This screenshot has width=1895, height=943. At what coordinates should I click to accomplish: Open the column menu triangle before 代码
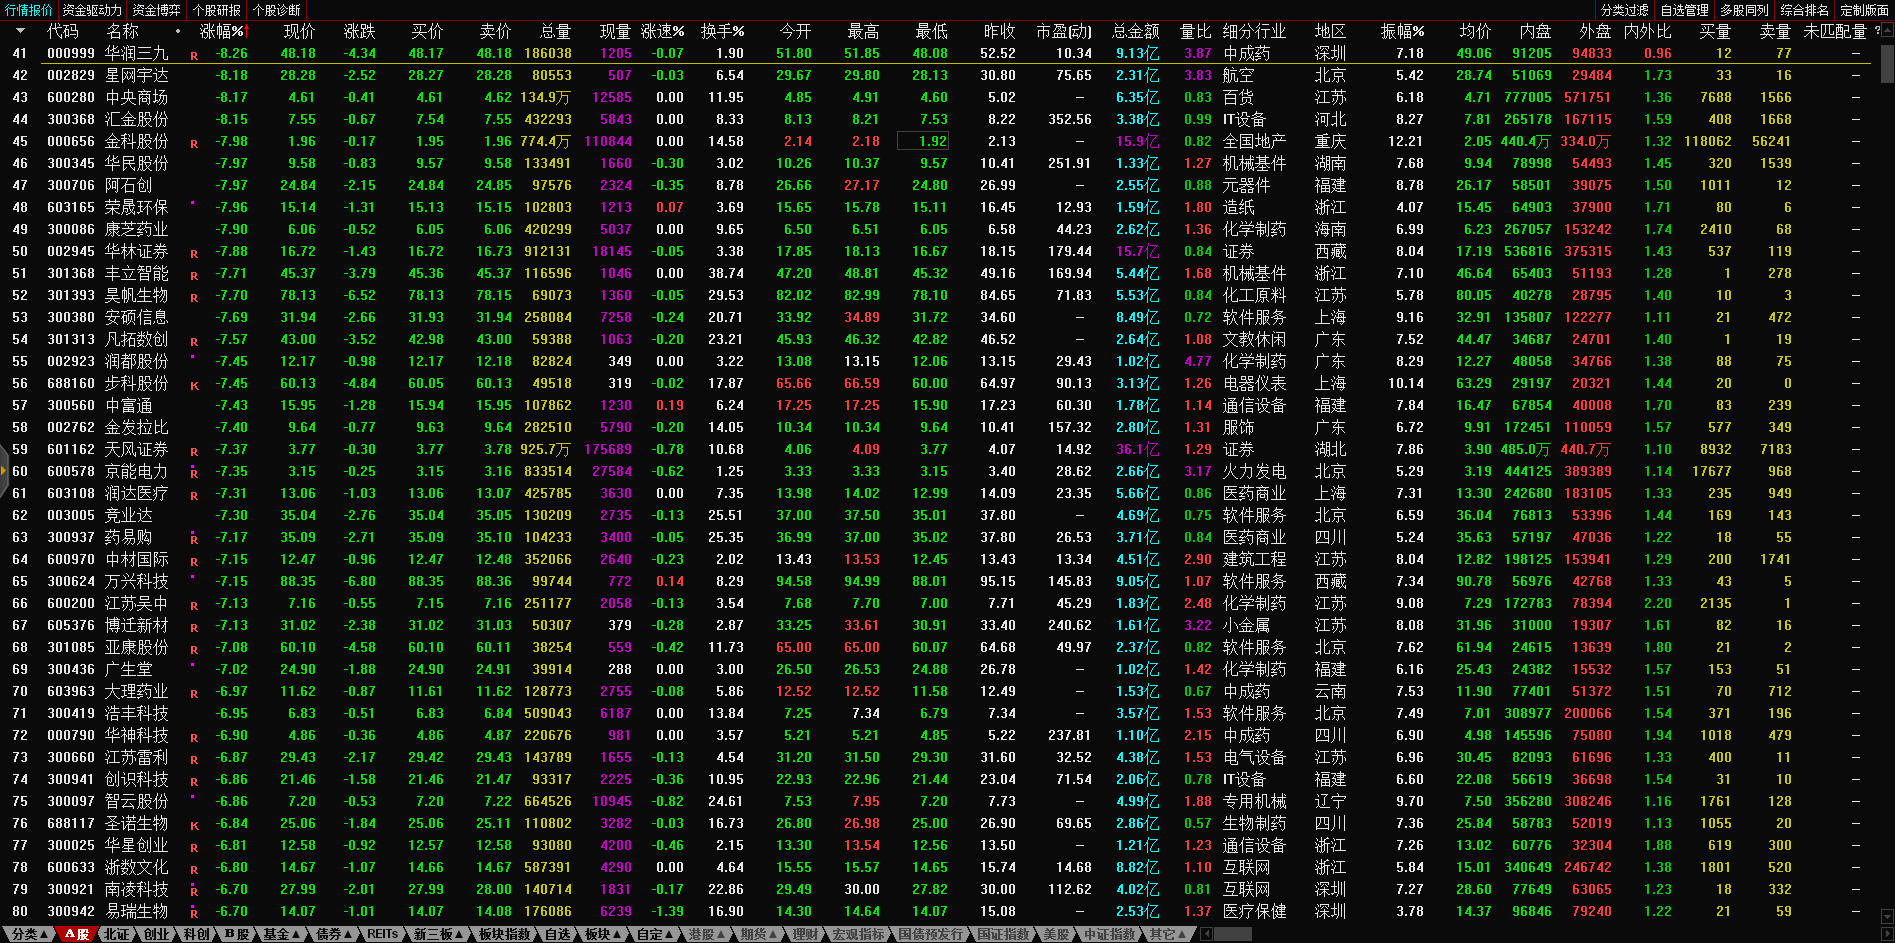(x=18, y=31)
